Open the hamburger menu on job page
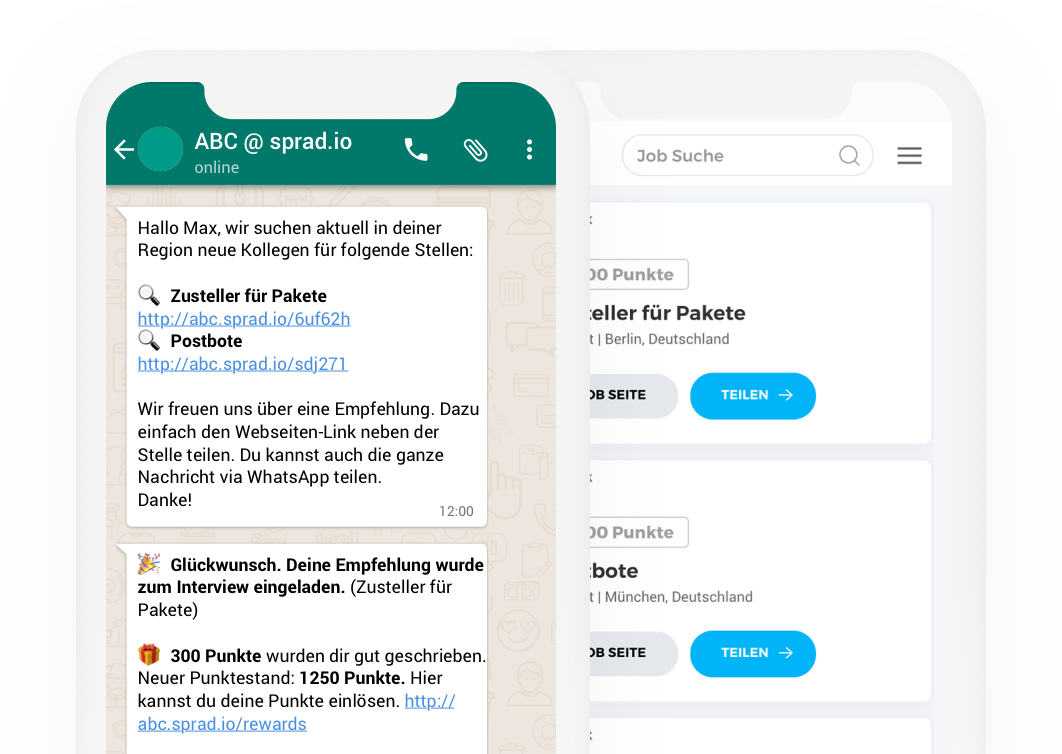Image resolution: width=1062 pixels, height=754 pixels. 910,156
